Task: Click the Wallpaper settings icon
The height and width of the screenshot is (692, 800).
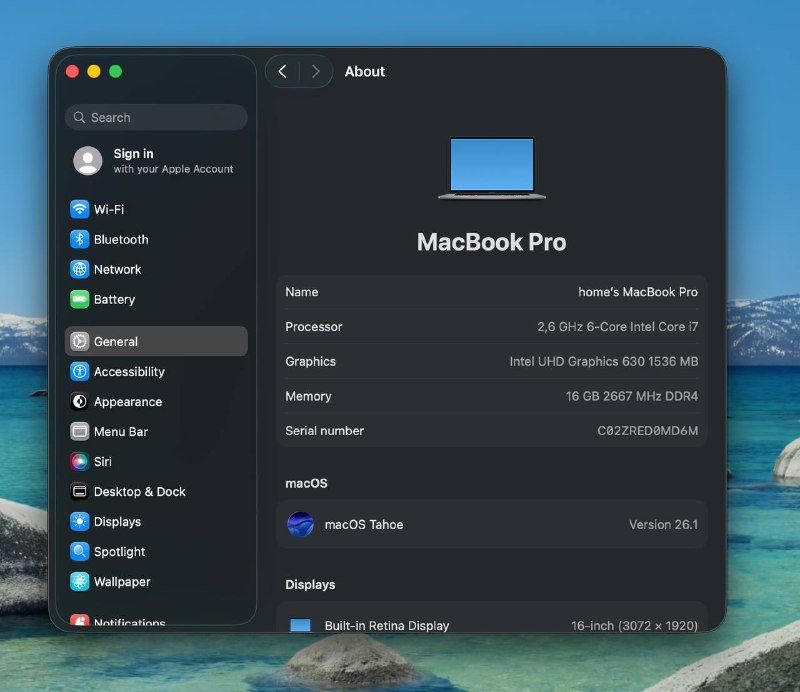Action: [x=81, y=581]
